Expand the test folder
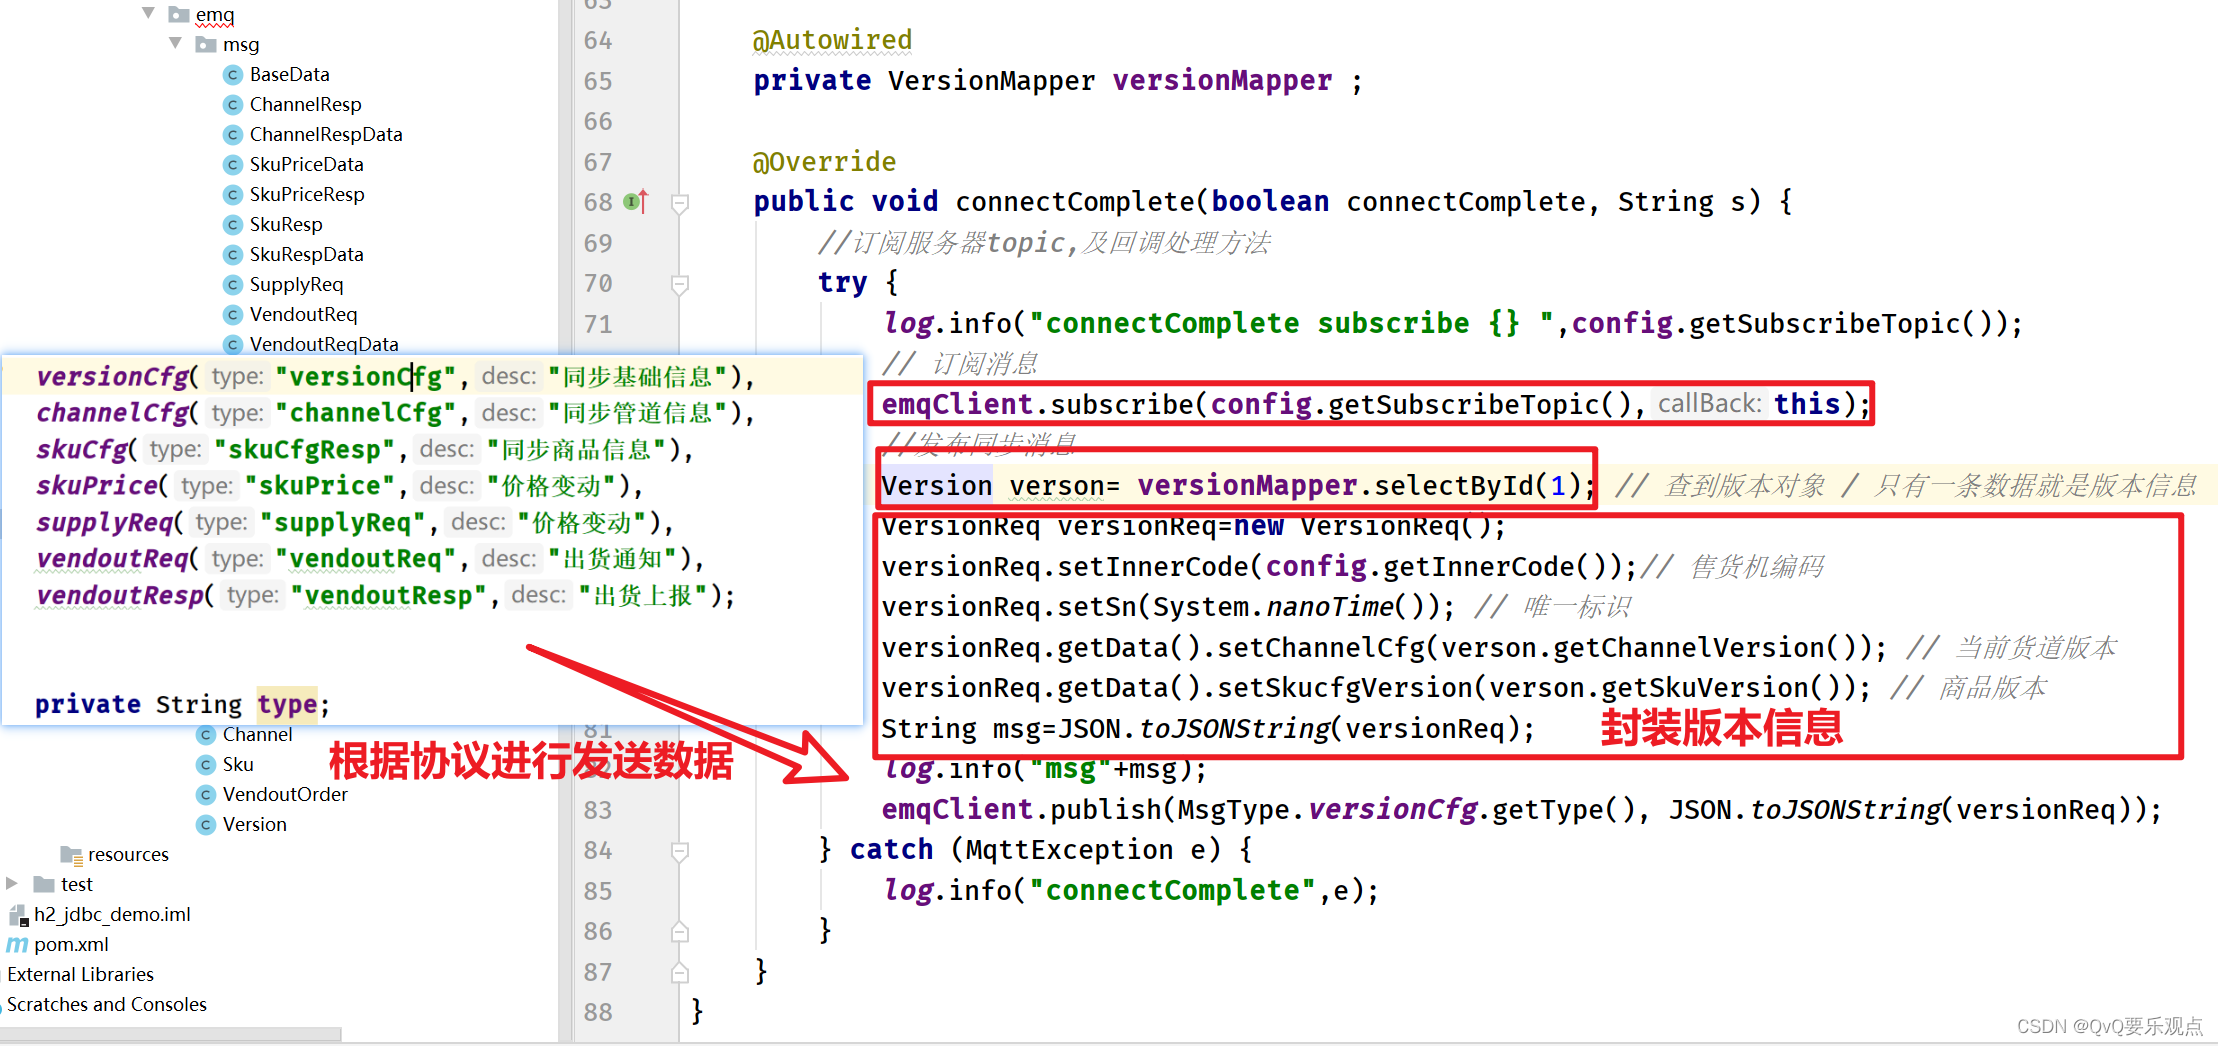This screenshot has height=1046, width=2218. [12, 883]
